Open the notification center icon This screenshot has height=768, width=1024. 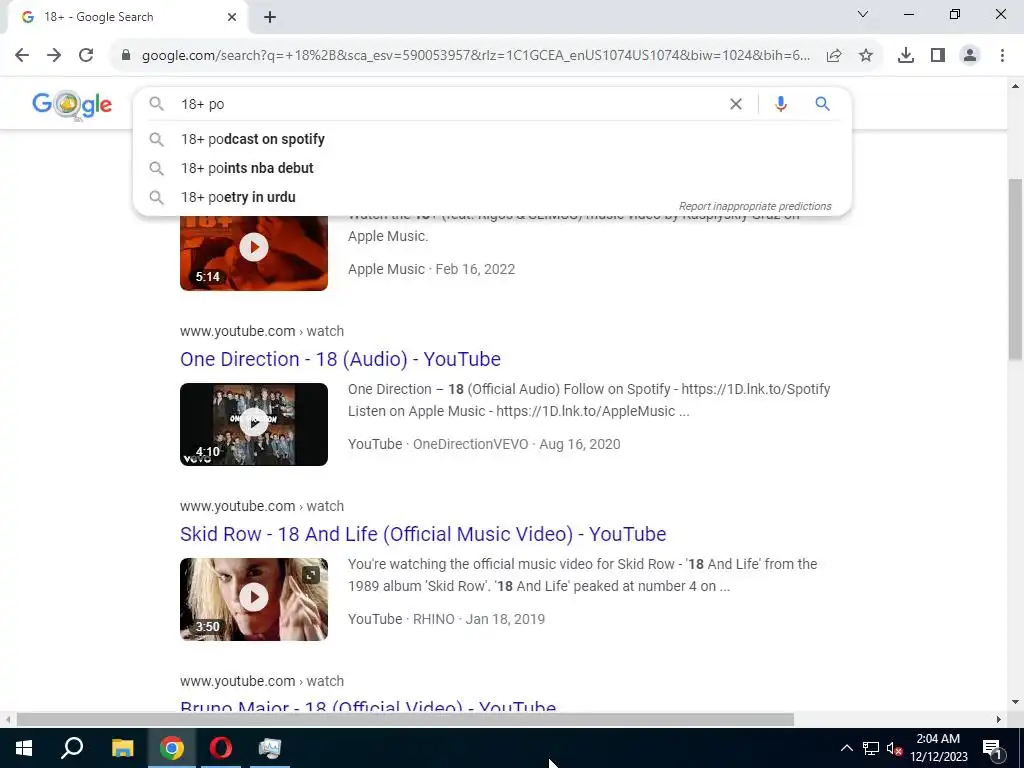(992, 748)
